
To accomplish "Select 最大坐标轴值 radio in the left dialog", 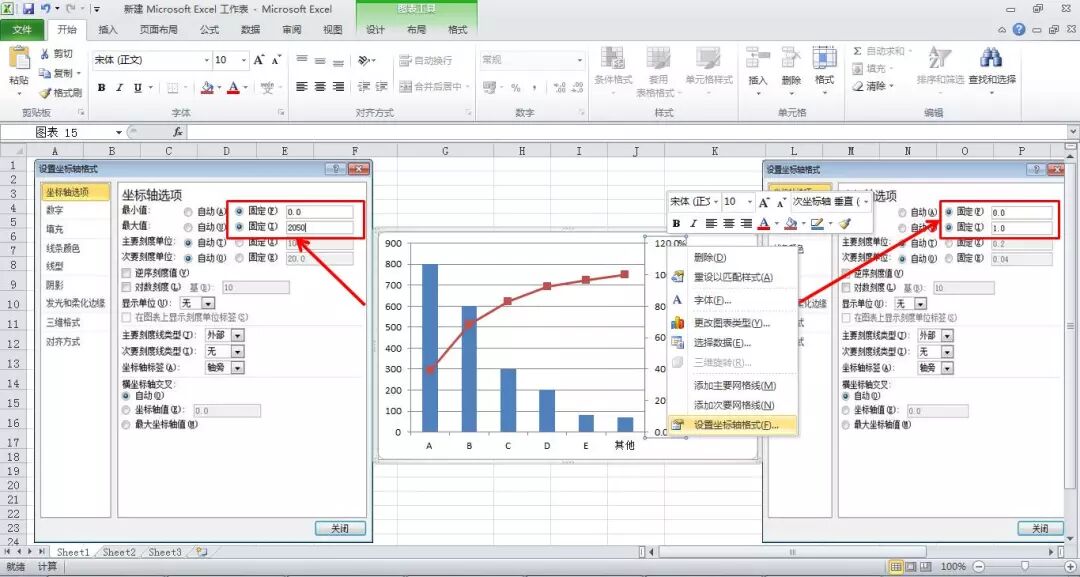I will [x=125, y=425].
